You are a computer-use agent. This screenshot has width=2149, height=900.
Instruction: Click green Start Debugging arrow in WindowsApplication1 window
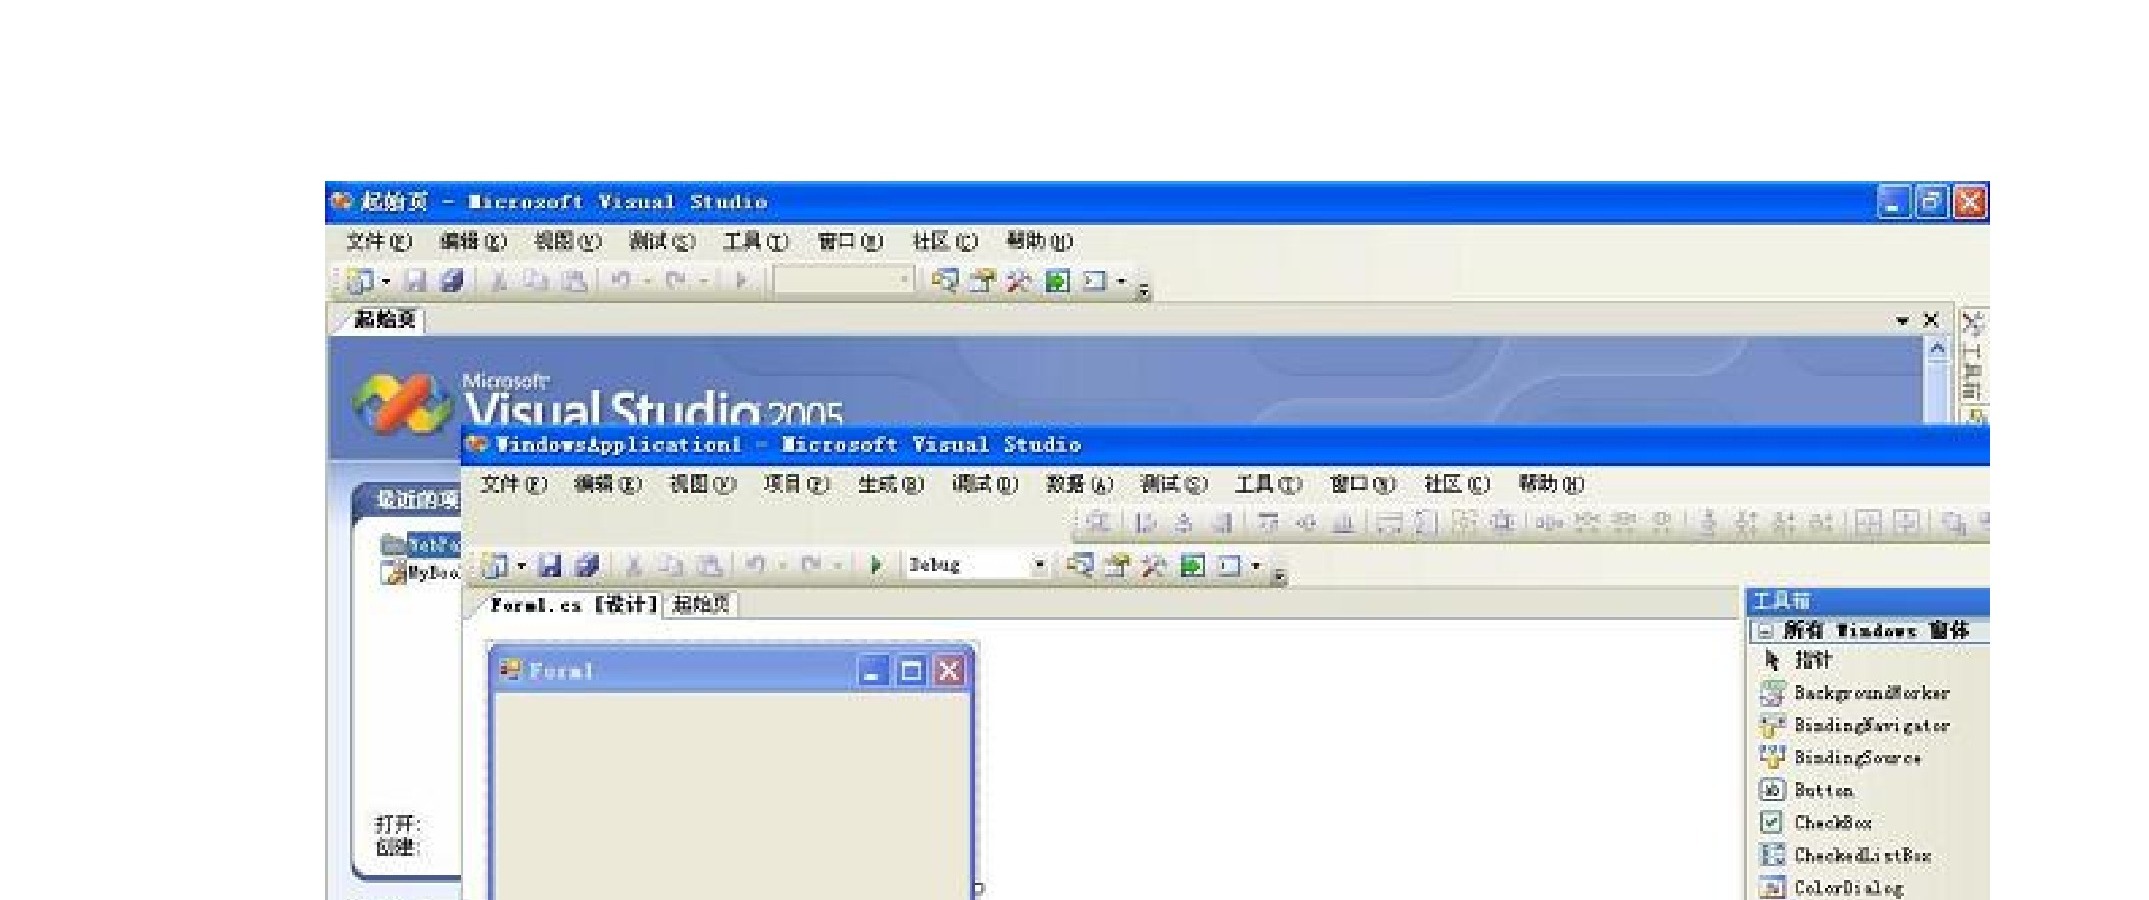pos(876,566)
